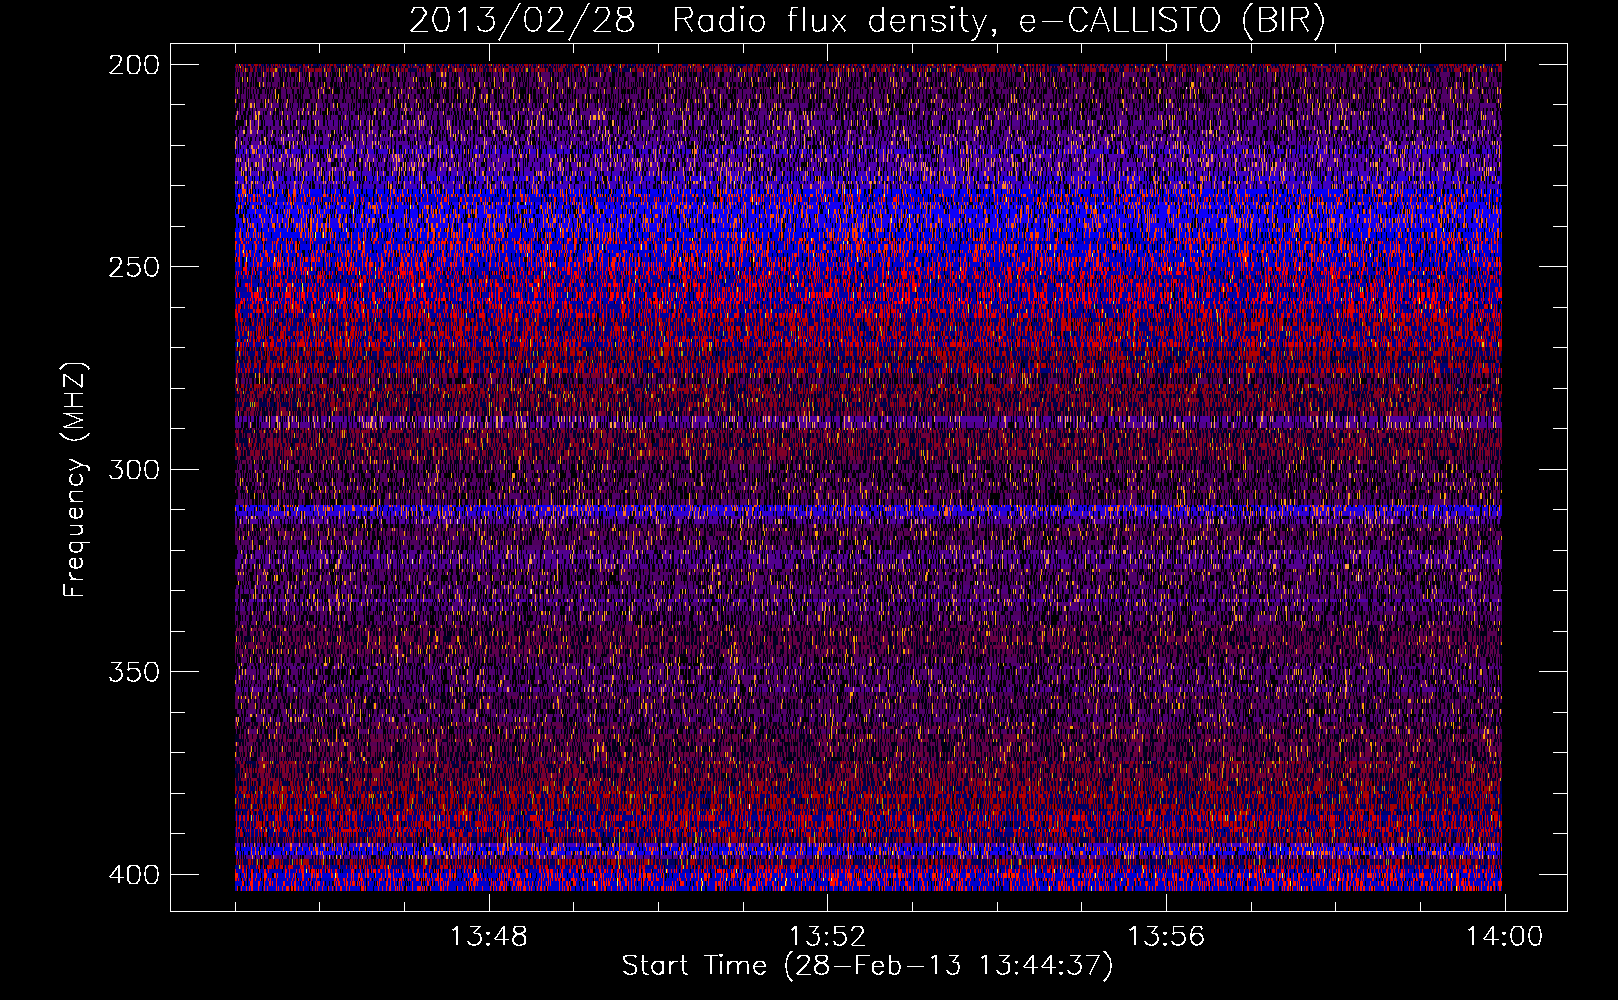Click the 'Frequency (MHZ)' y-axis title

click(x=75, y=480)
